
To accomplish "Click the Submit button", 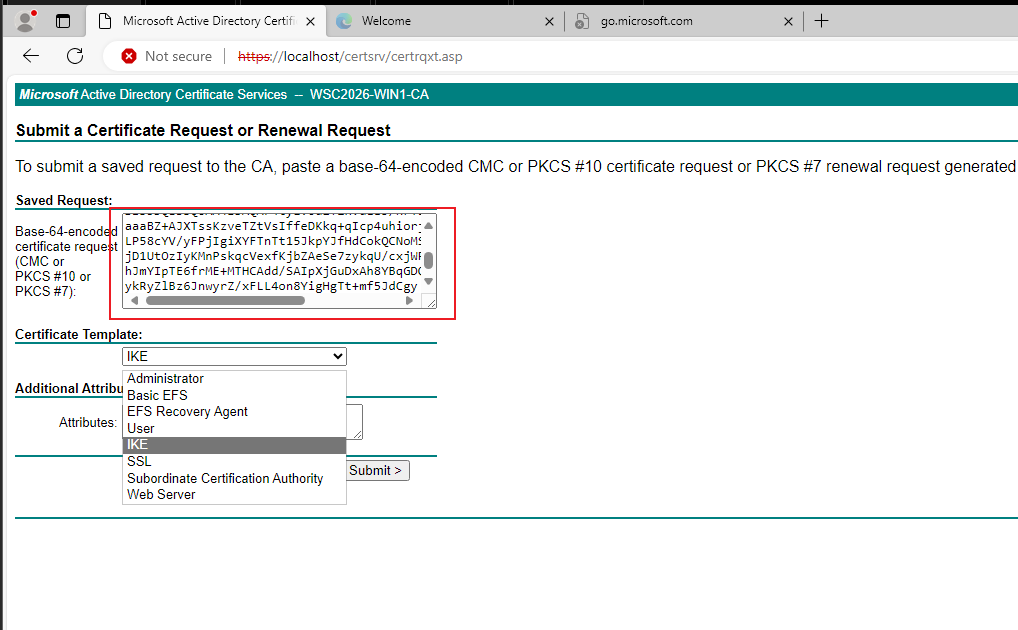I will pos(377,470).
